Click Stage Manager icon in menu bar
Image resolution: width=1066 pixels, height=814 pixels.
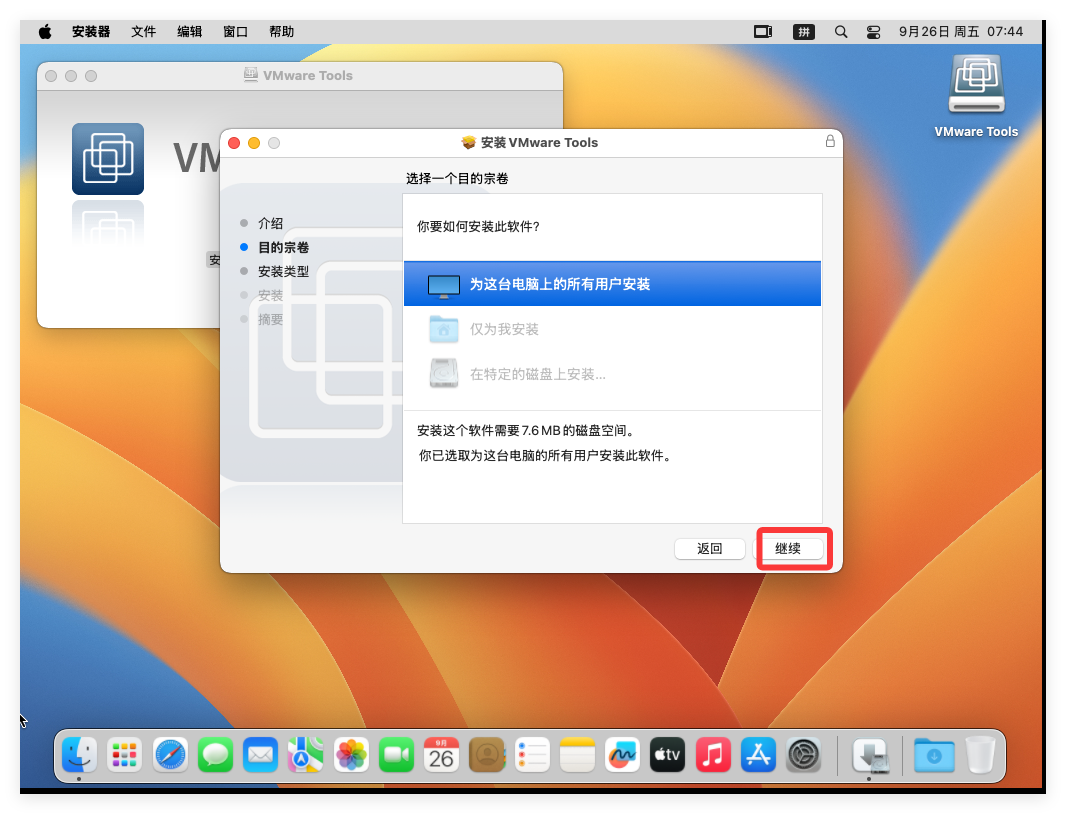pyautogui.click(x=763, y=31)
